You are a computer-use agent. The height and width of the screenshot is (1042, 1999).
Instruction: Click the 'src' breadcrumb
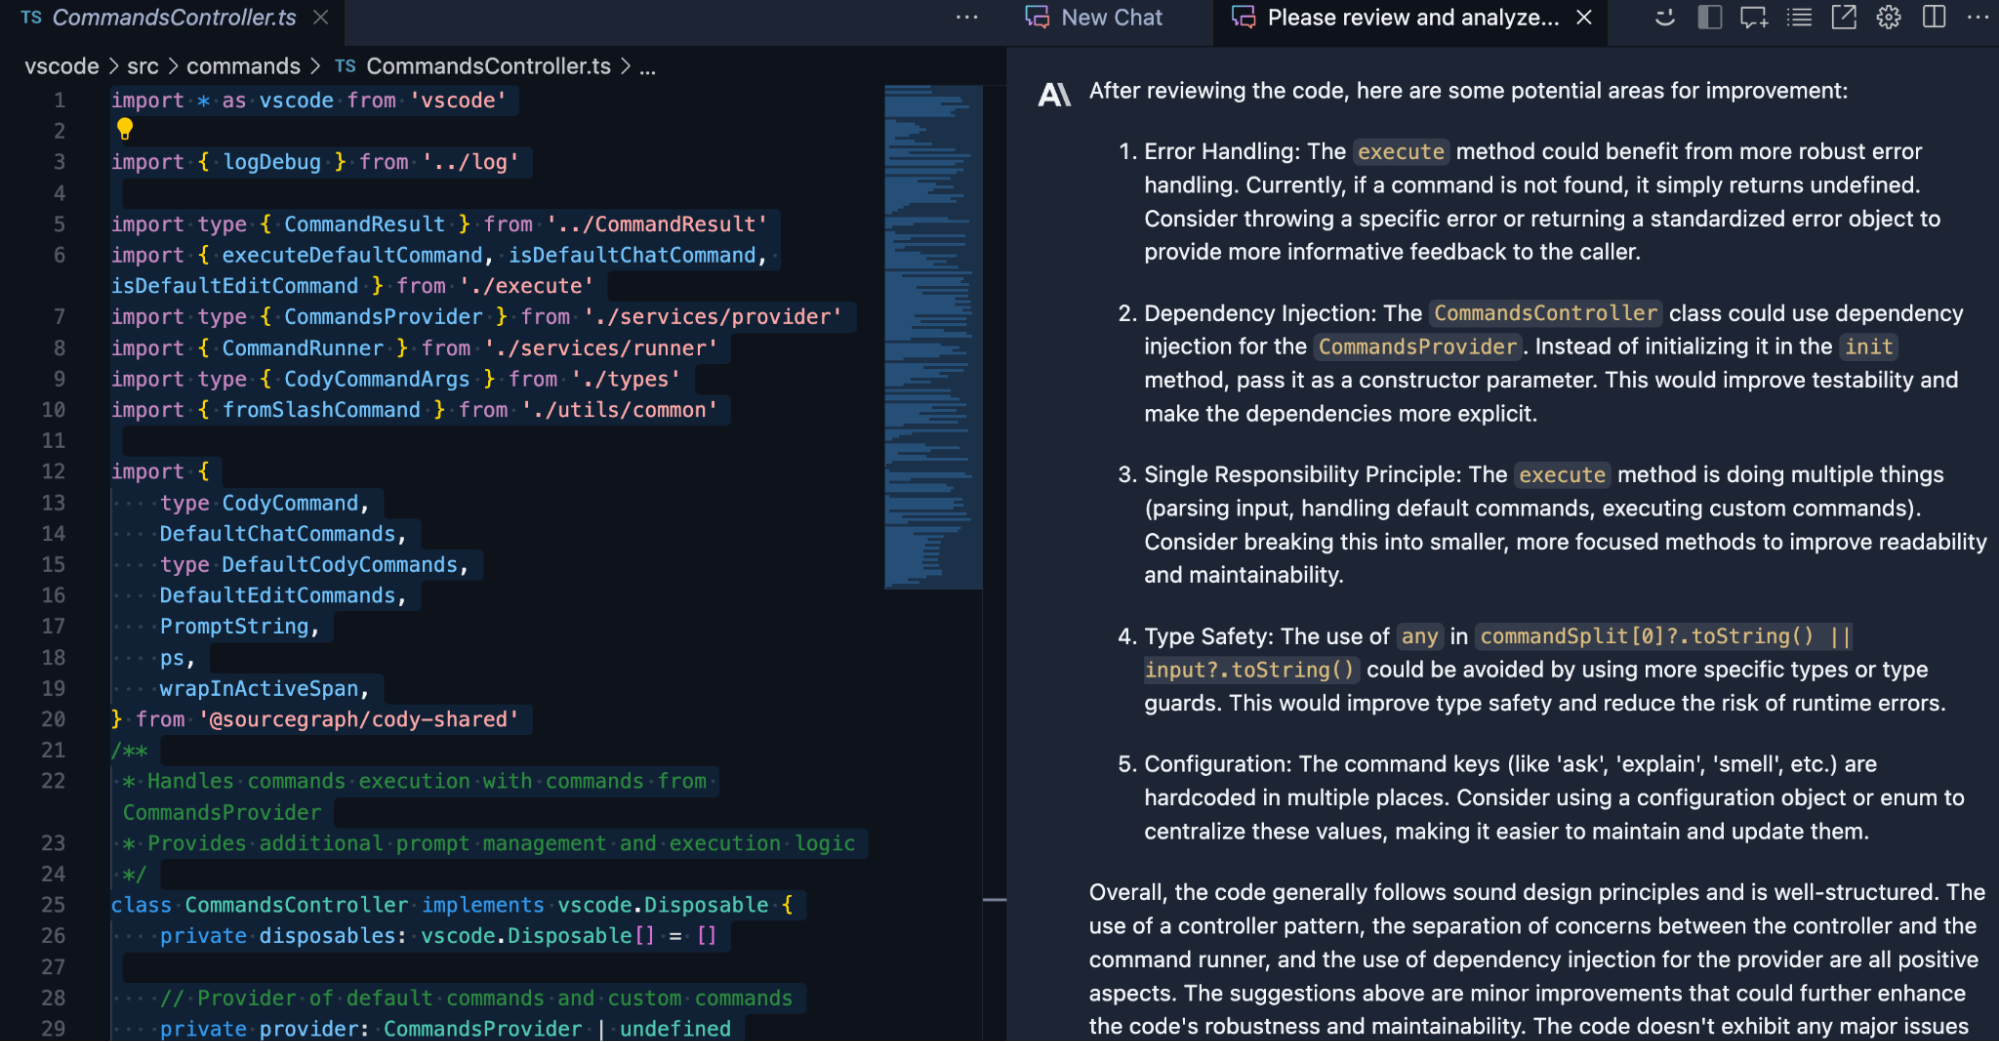(143, 66)
